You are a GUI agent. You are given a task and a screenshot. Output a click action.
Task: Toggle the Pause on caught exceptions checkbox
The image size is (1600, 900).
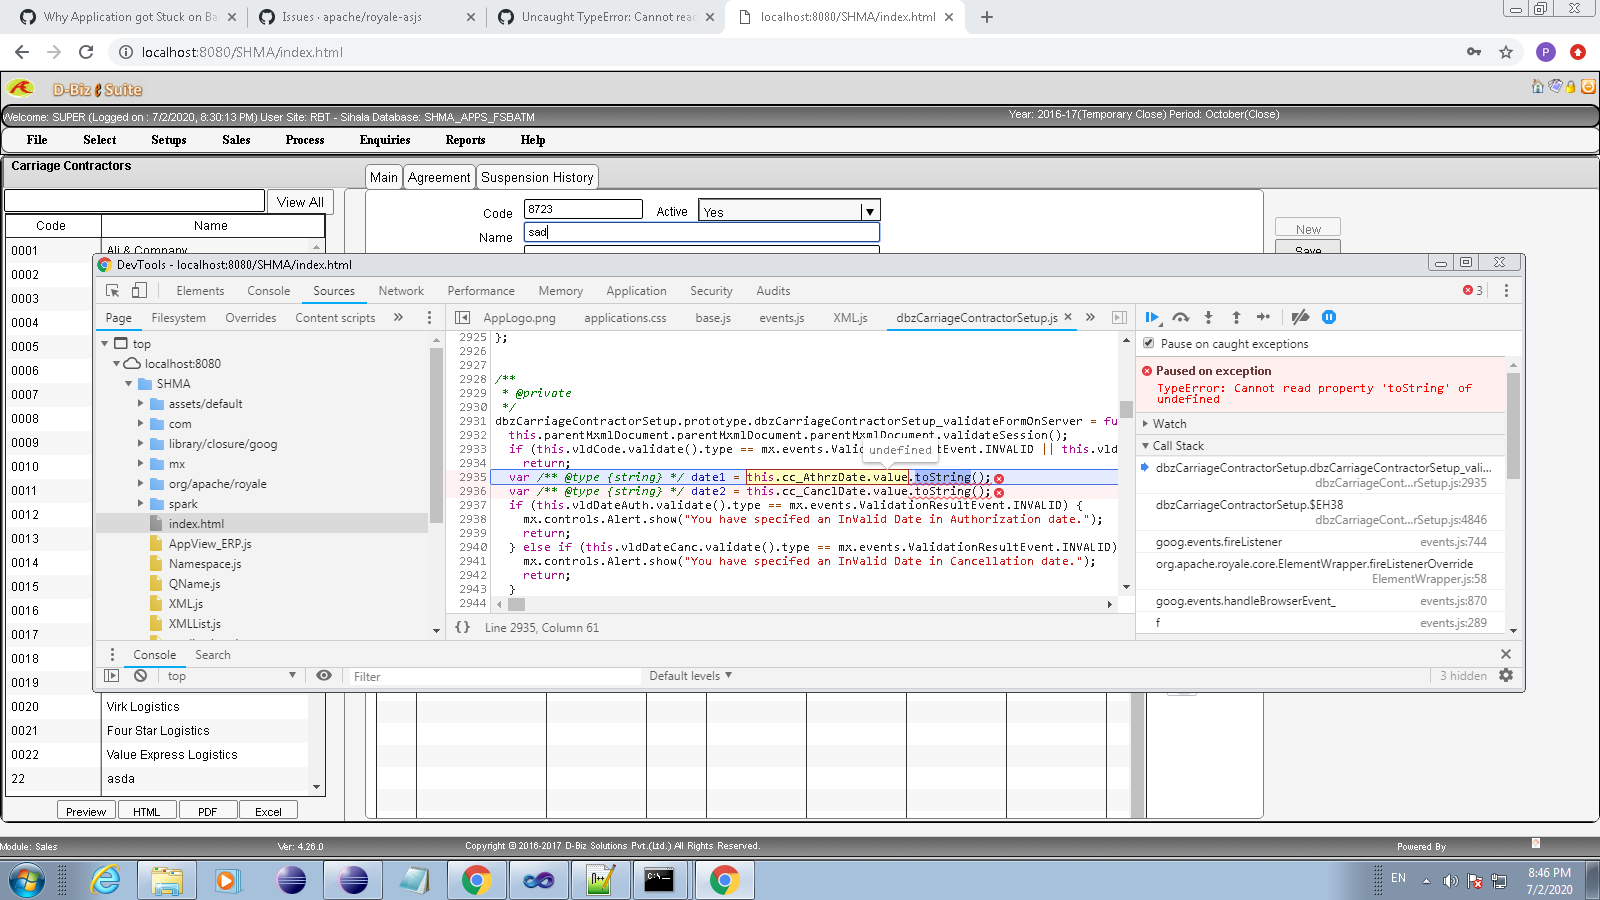point(1148,343)
